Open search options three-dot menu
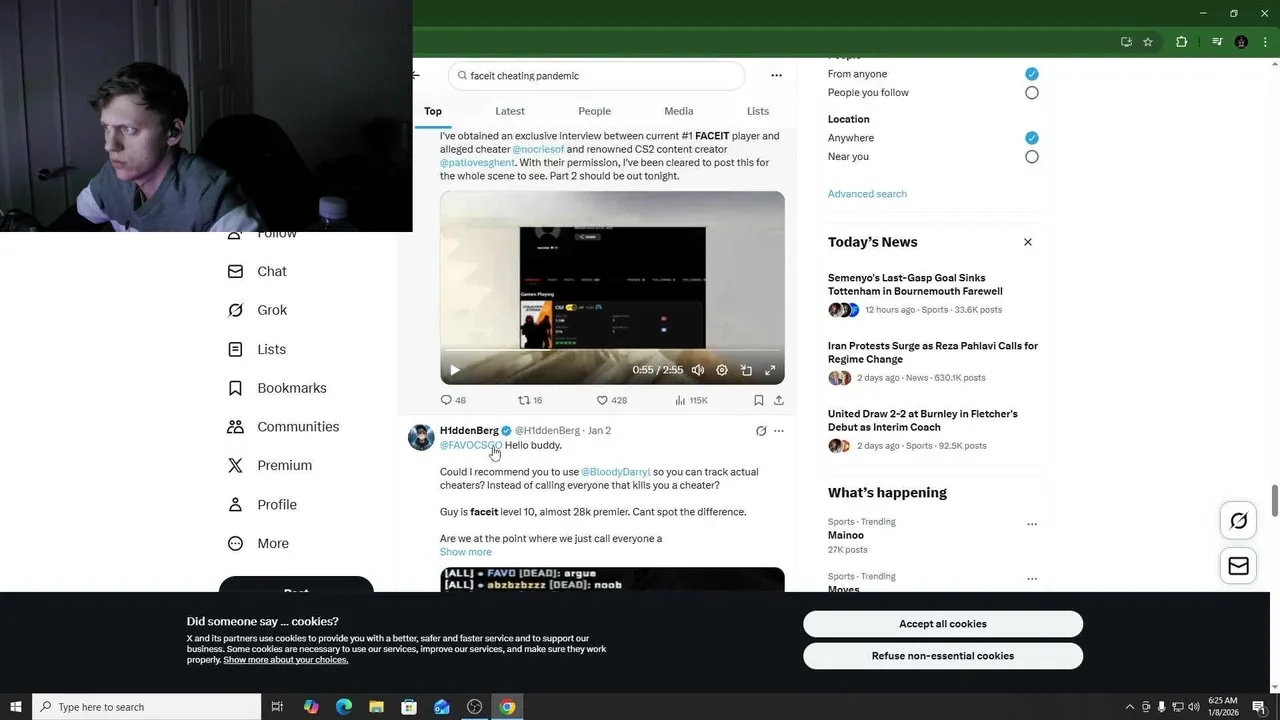This screenshot has height=720, width=1280. [776, 75]
